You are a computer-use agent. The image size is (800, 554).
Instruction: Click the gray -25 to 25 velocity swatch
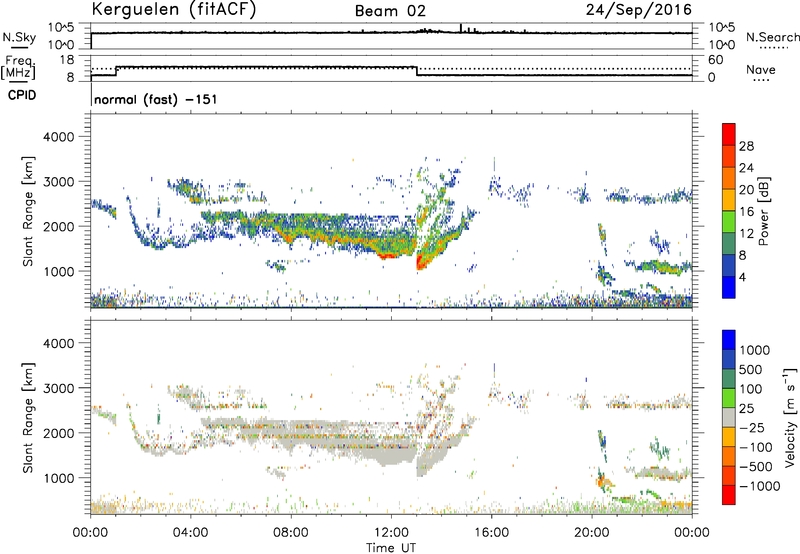tap(729, 418)
